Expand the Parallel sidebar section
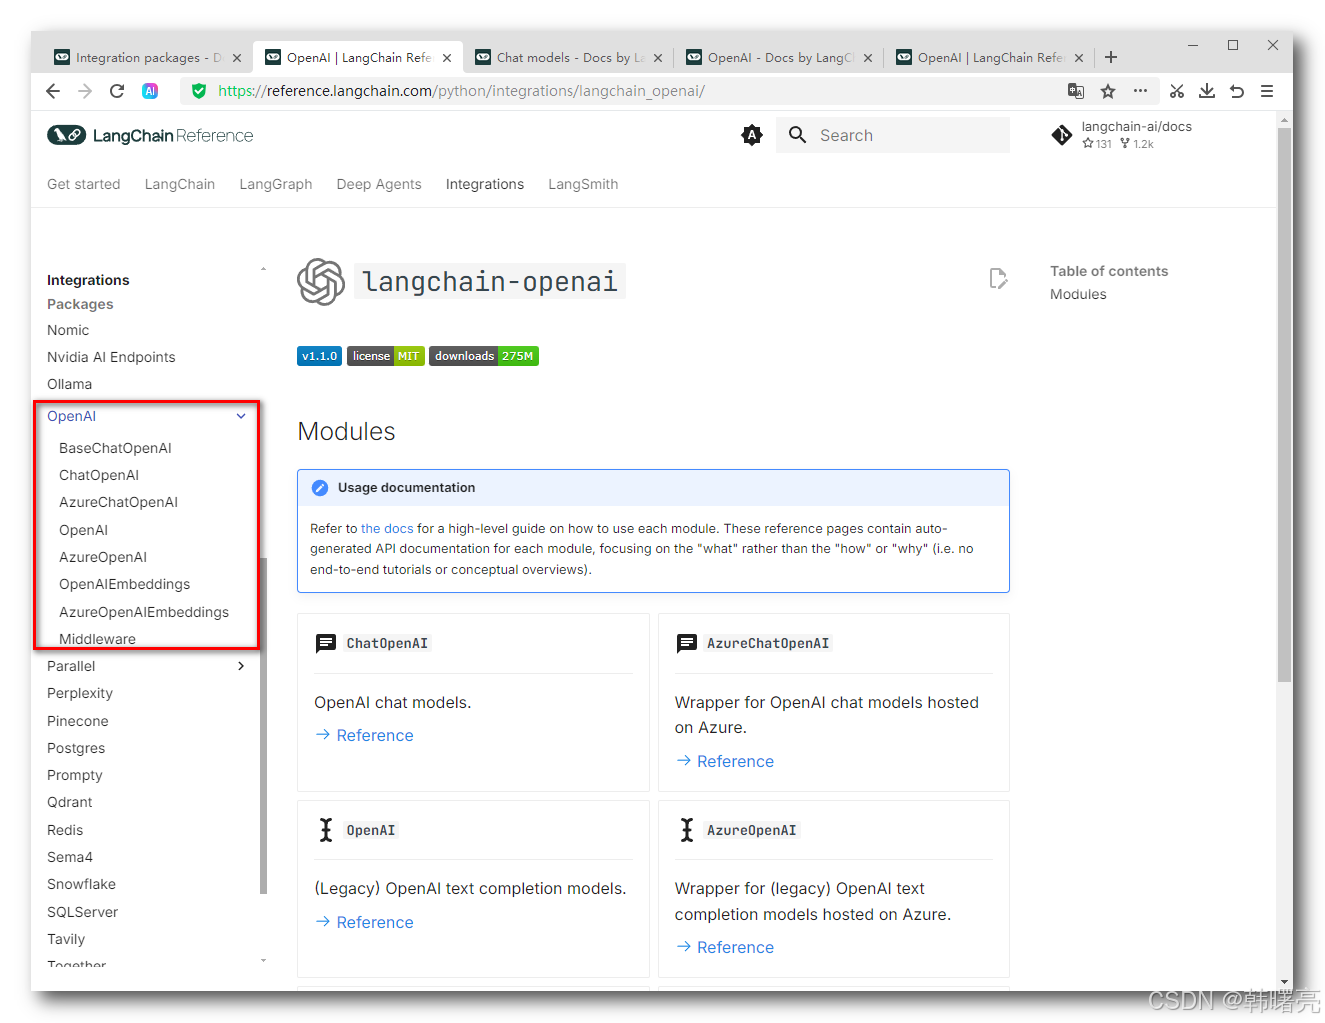1325x1023 pixels. [241, 666]
